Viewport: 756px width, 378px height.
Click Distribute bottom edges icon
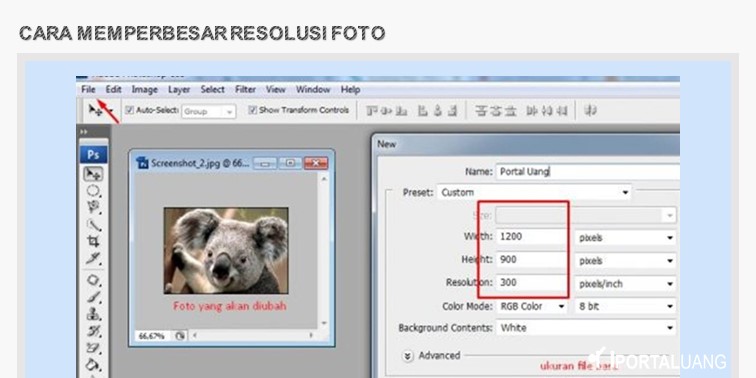click(511, 111)
